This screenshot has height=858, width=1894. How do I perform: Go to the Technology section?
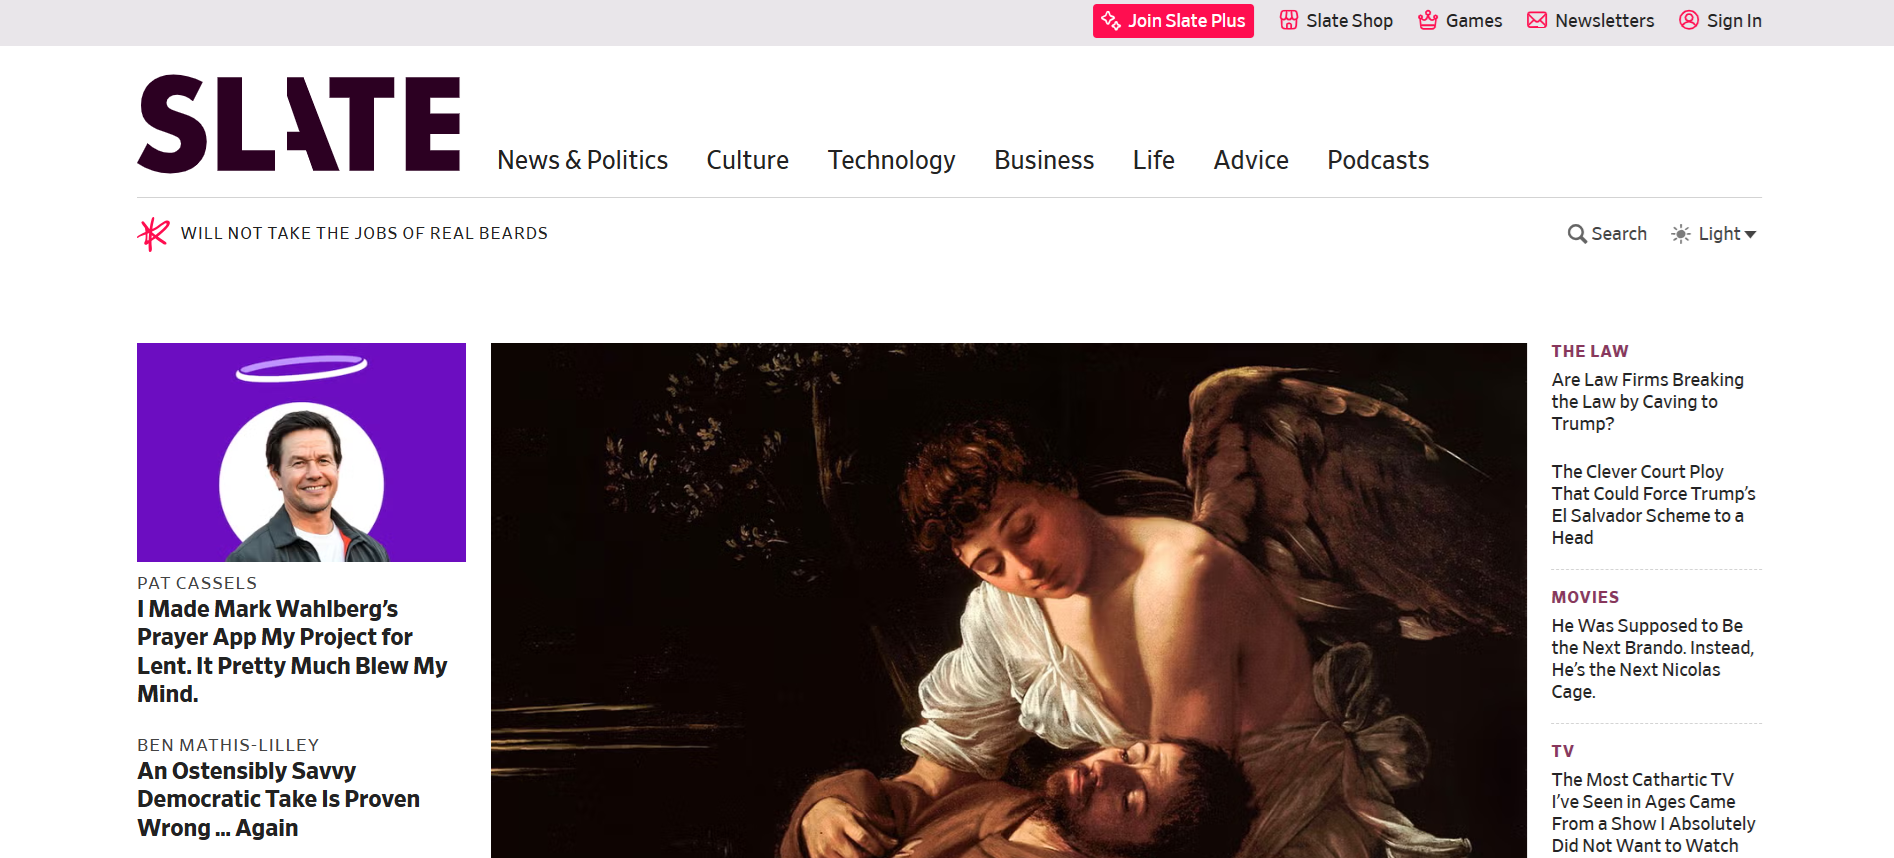pyautogui.click(x=891, y=160)
